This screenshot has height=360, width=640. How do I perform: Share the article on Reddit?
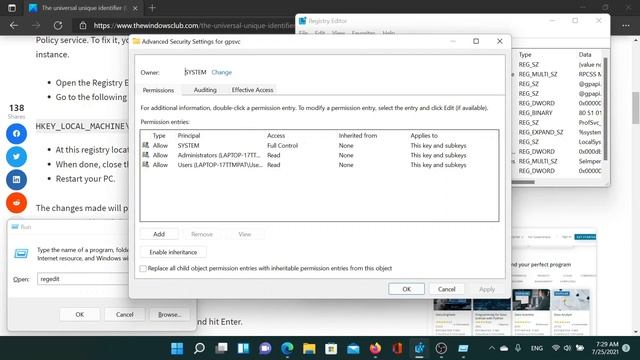coord(16,202)
